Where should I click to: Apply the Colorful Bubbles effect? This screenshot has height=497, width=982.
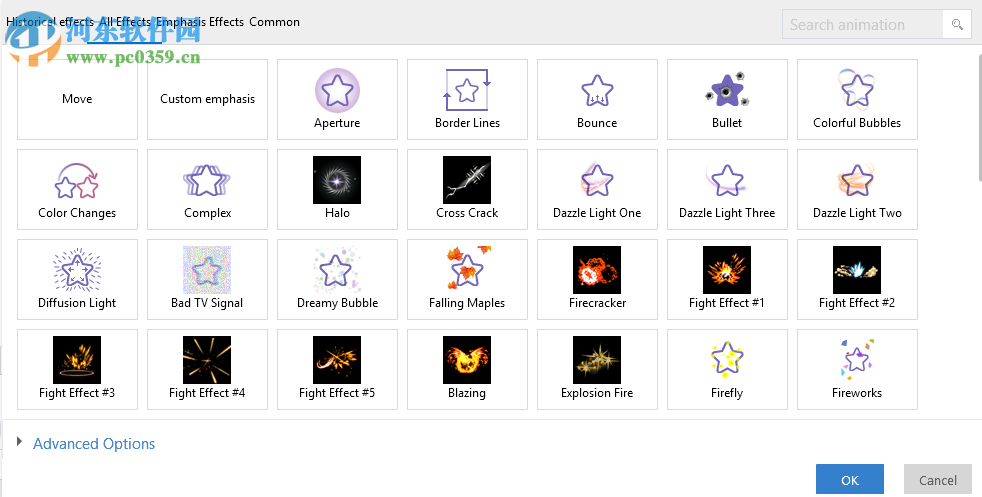(x=857, y=100)
